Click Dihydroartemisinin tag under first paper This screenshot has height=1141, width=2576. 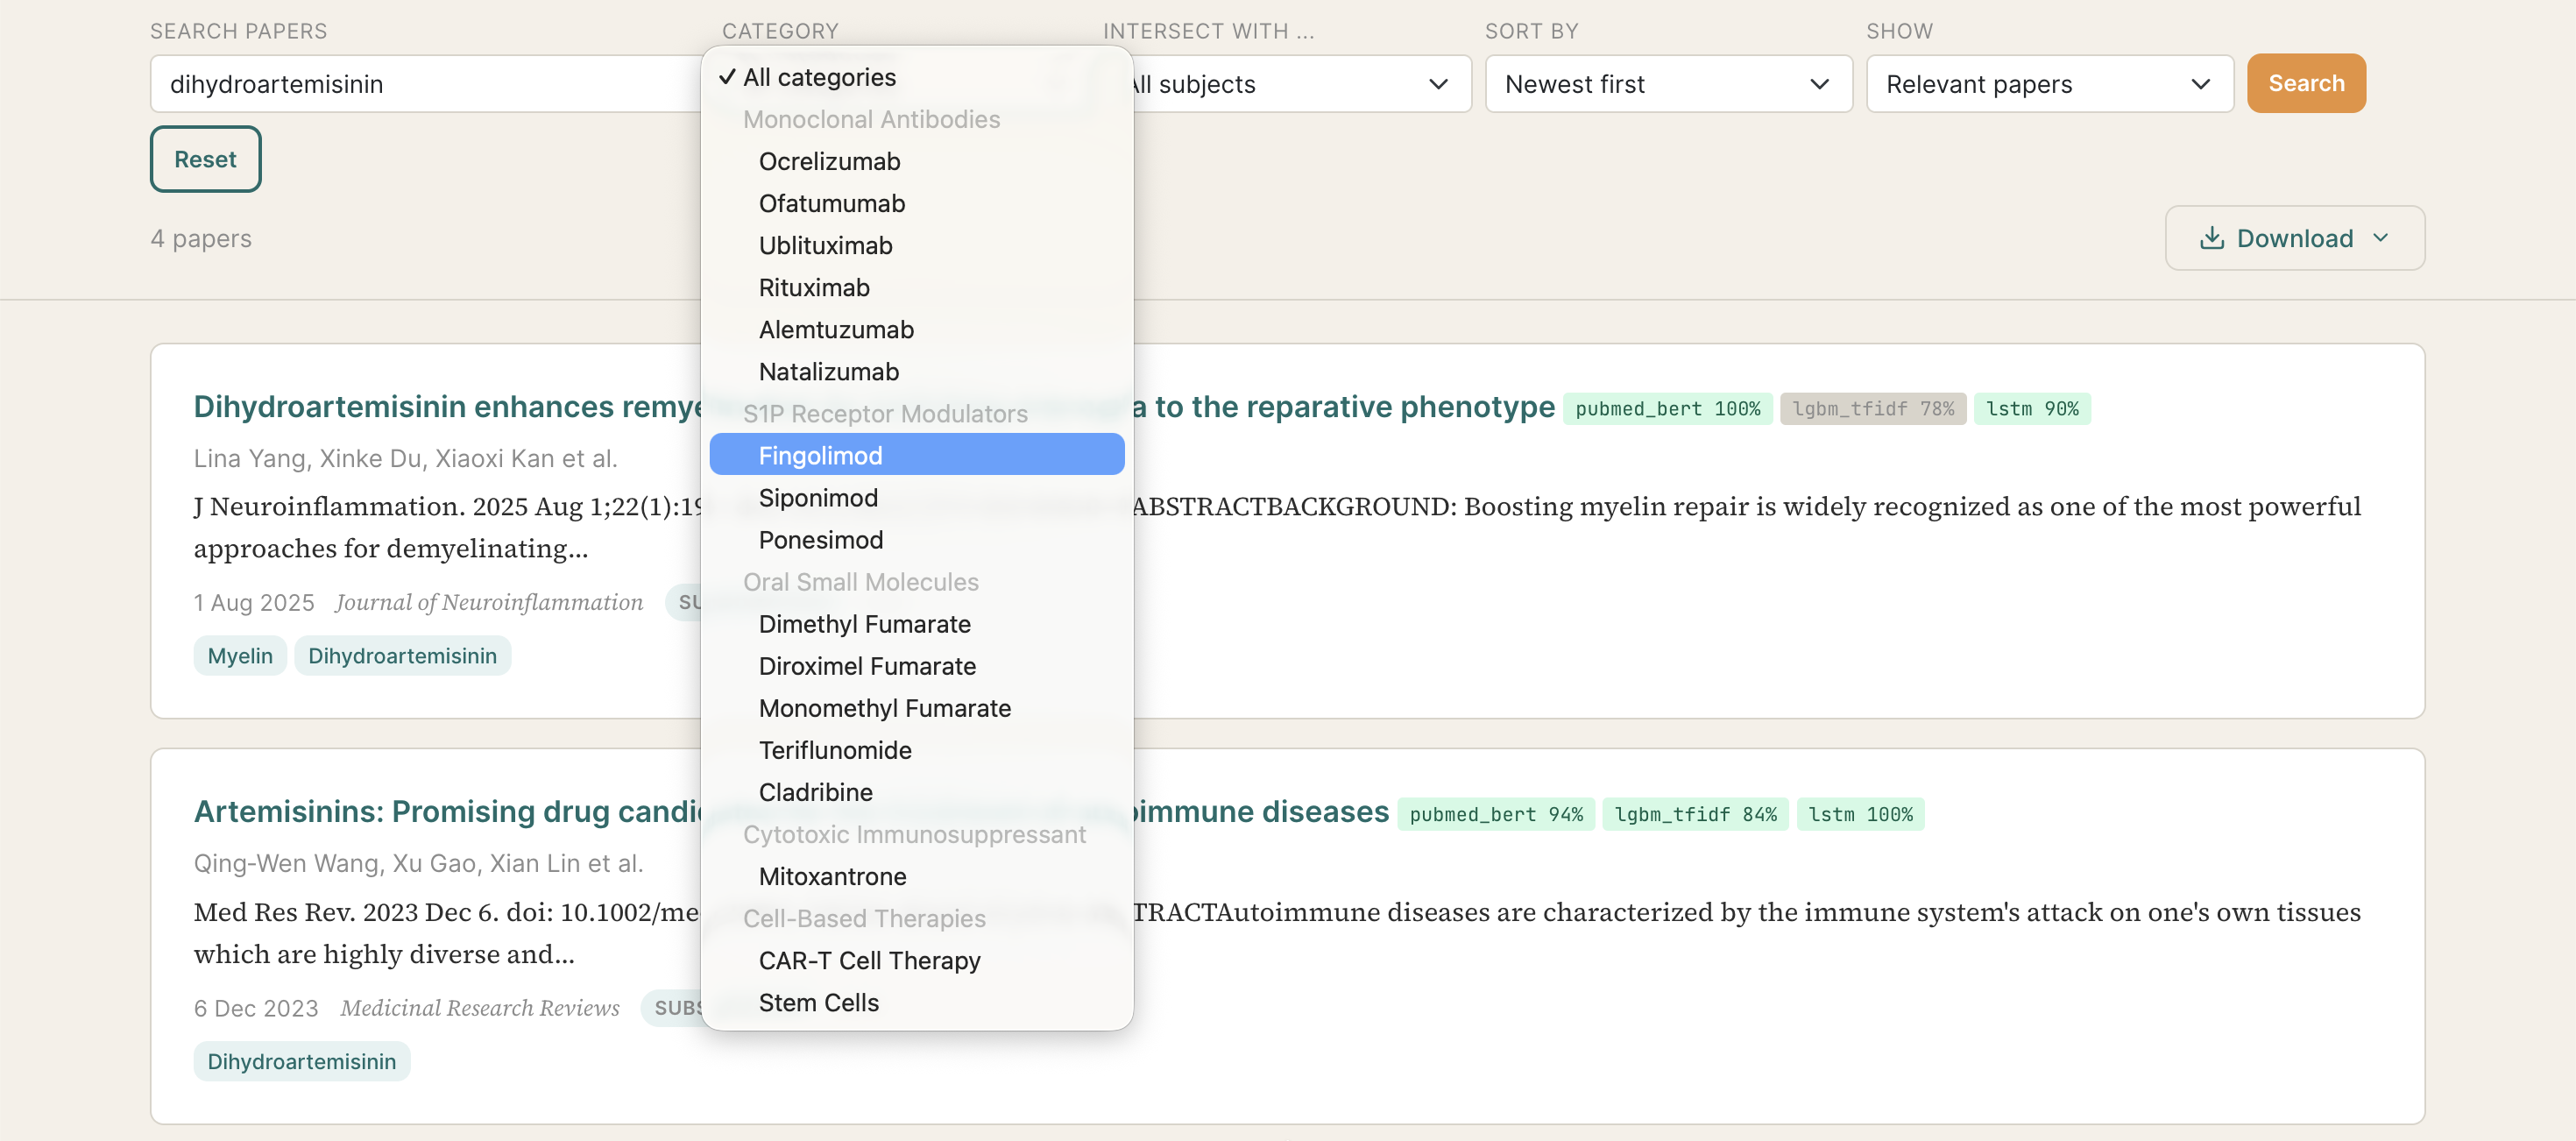[x=402, y=656]
